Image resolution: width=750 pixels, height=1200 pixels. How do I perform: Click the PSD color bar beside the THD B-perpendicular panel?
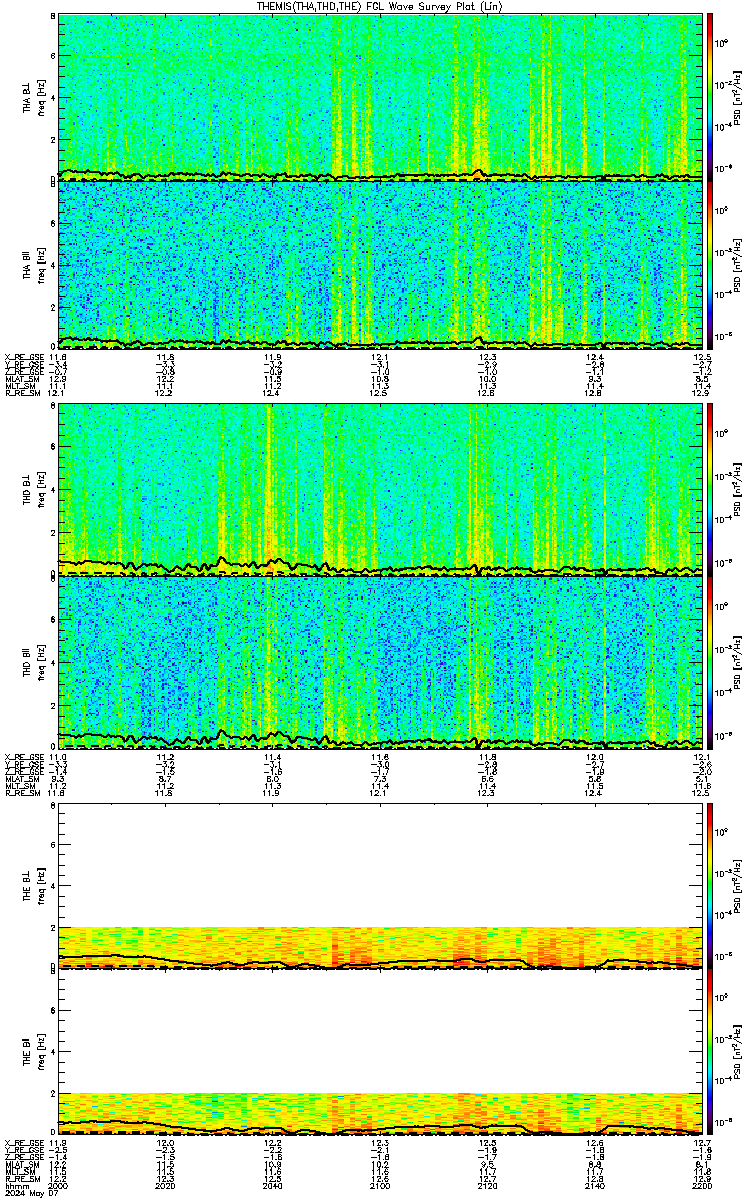point(710,490)
